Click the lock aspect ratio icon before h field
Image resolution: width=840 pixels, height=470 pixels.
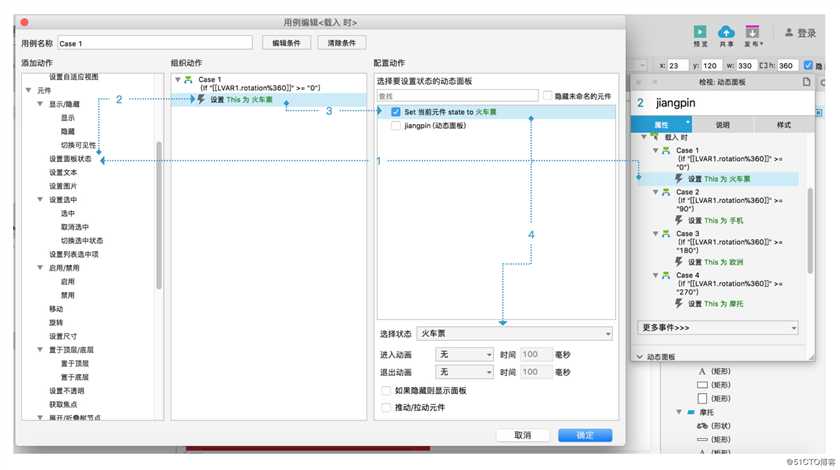coord(763,65)
